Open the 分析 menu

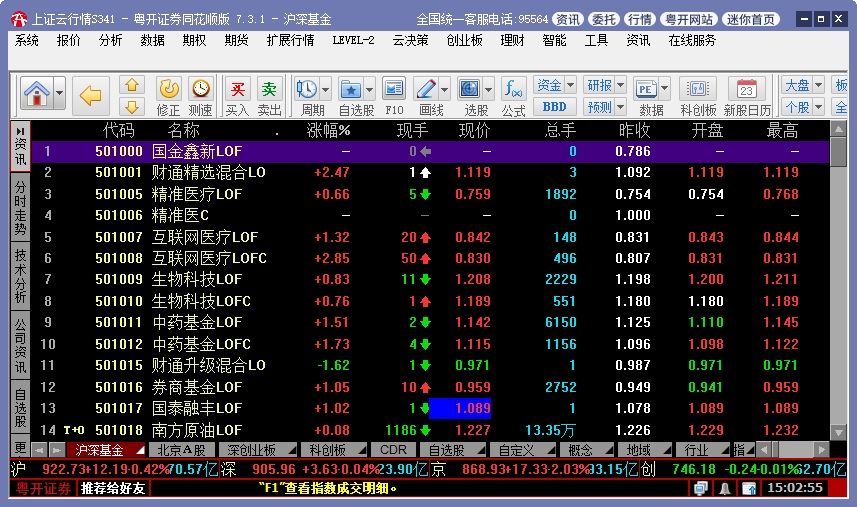click(x=110, y=40)
